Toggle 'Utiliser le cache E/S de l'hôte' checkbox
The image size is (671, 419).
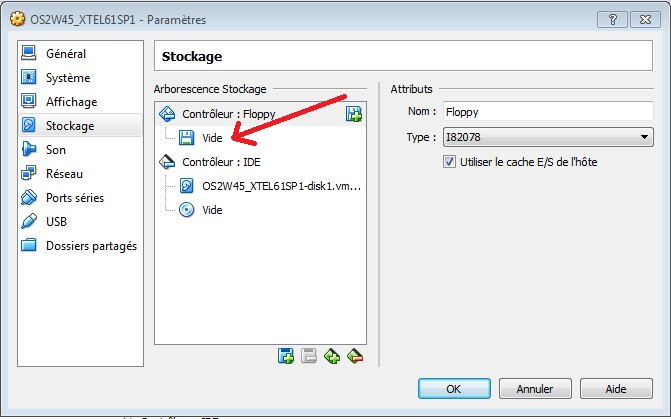(x=449, y=162)
